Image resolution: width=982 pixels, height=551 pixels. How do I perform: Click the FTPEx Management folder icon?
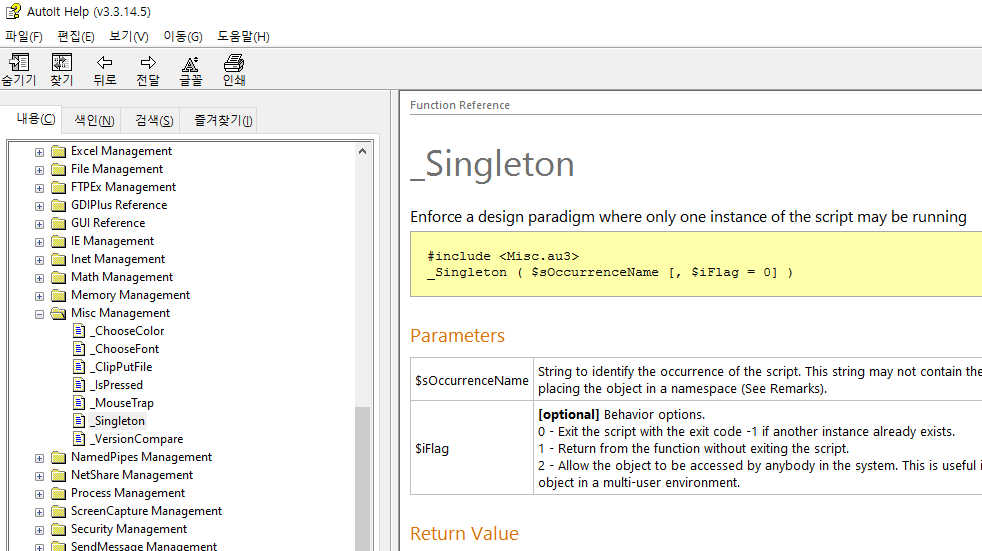(x=58, y=188)
